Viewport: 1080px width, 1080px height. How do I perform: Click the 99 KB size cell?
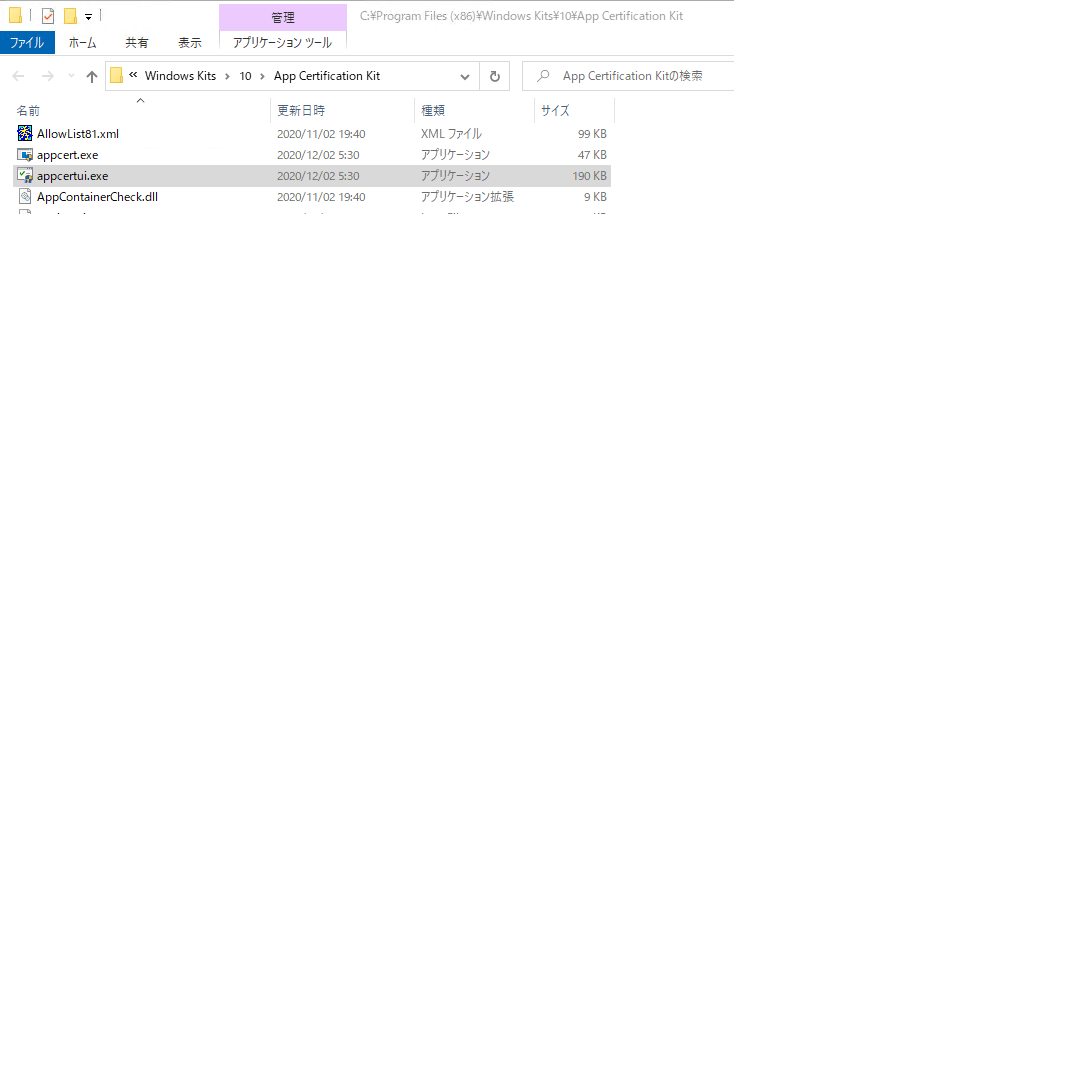point(592,134)
